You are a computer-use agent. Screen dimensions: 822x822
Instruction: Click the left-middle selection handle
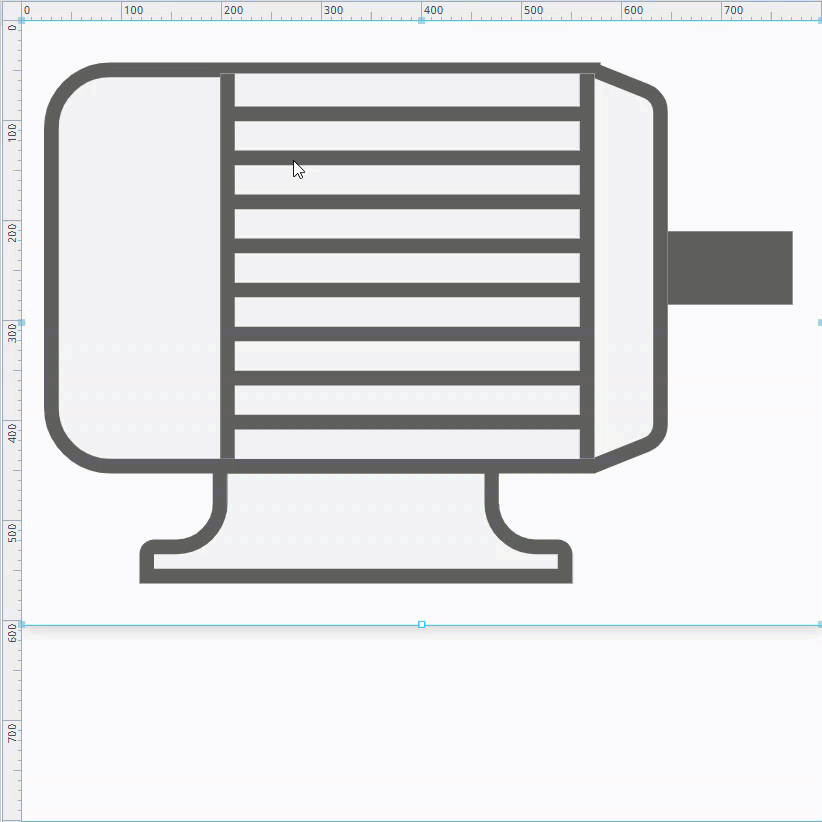point(22,322)
